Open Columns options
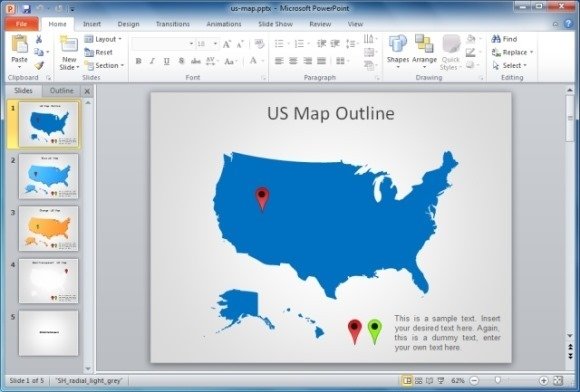Image resolution: width=580 pixels, height=392 pixels. [x=343, y=61]
